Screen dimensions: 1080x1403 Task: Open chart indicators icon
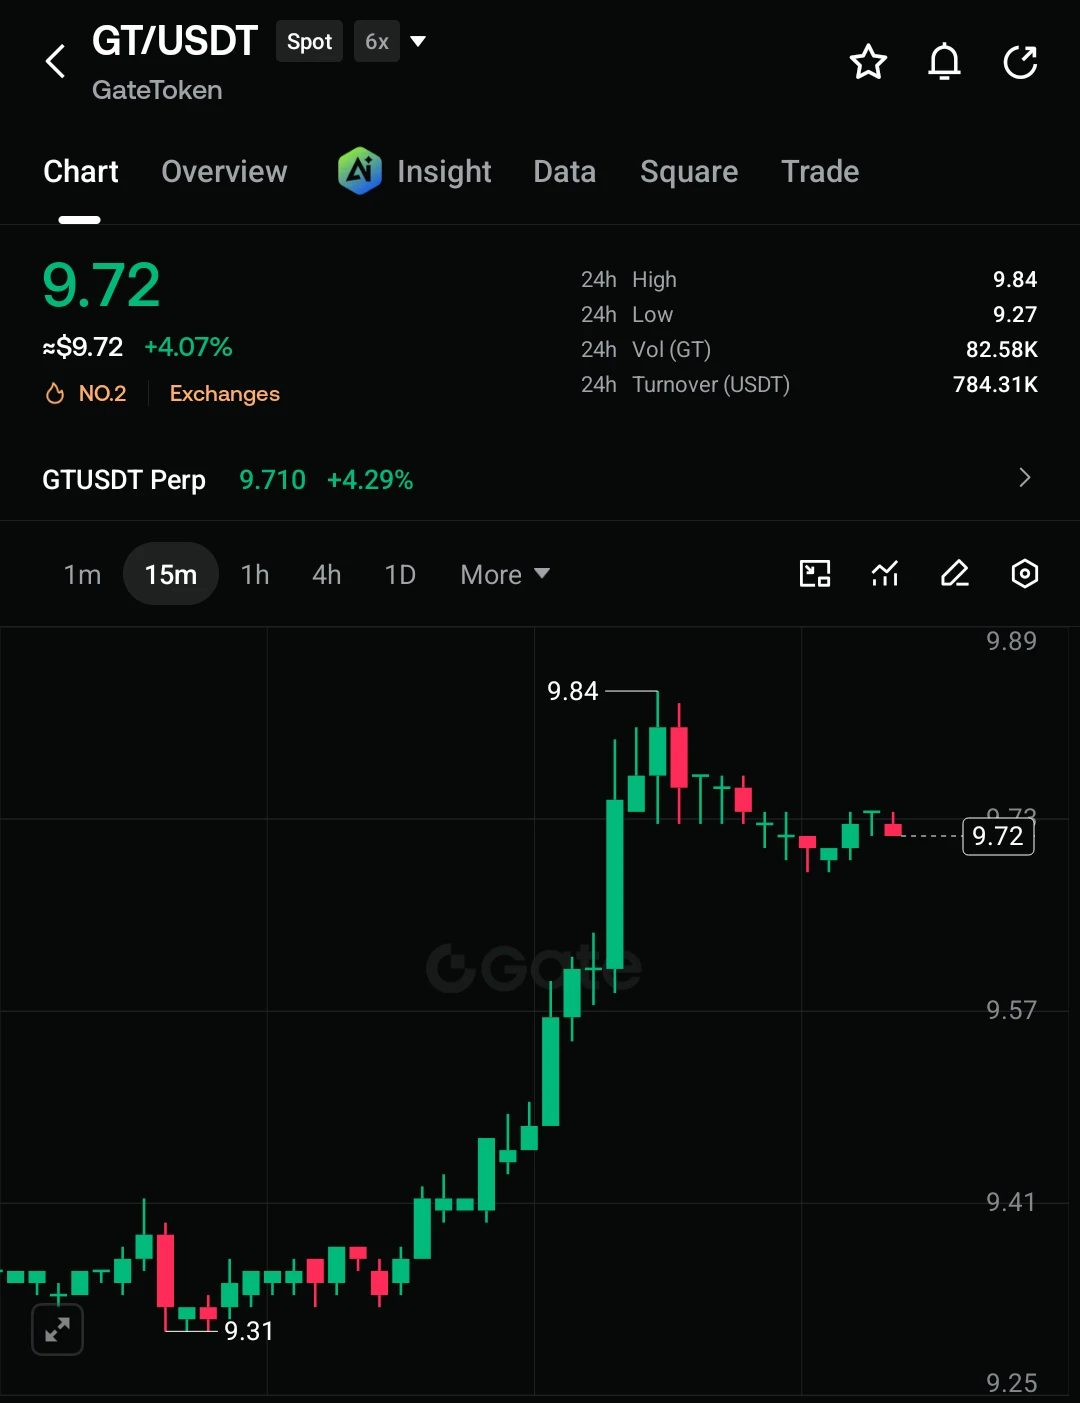tap(885, 574)
